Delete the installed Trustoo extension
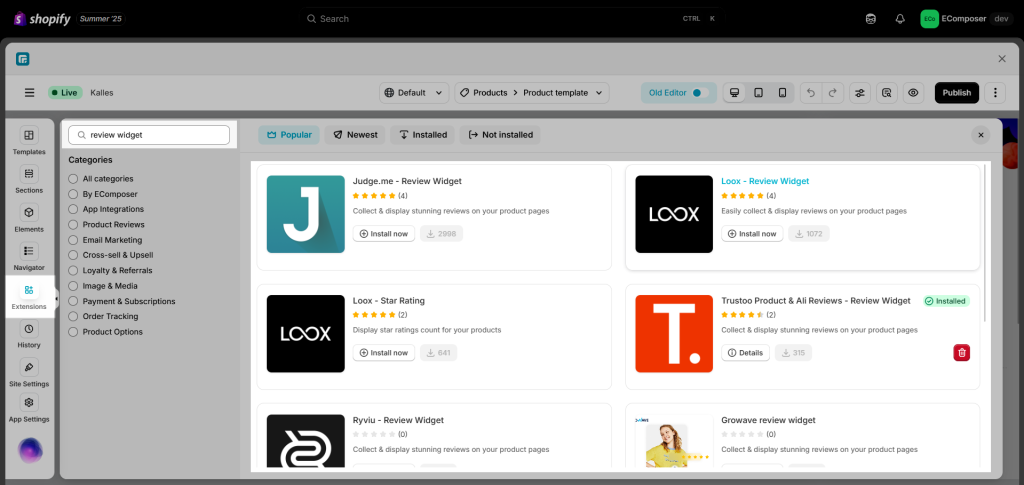The image size is (1024, 485). [961, 352]
